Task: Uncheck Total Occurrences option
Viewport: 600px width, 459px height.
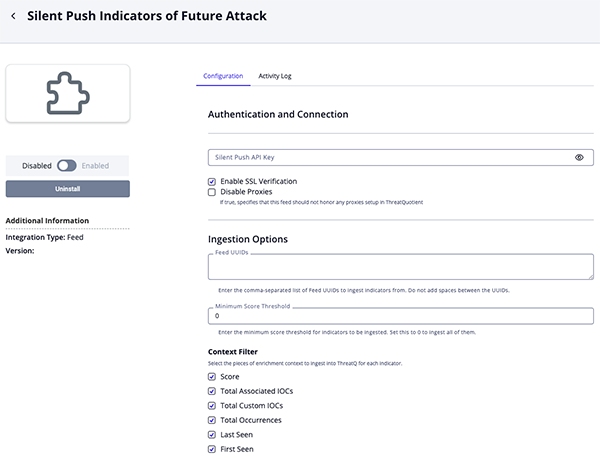Action: click(x=212, y=420)
